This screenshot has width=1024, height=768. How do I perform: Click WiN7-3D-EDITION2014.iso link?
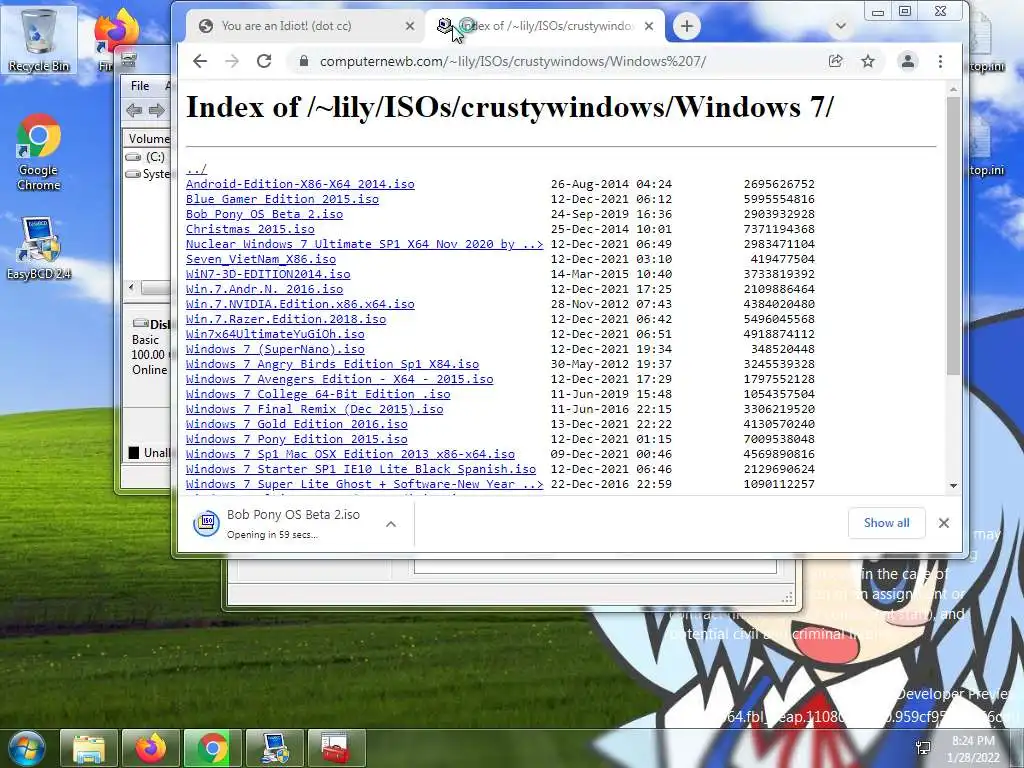pos(268,274)
